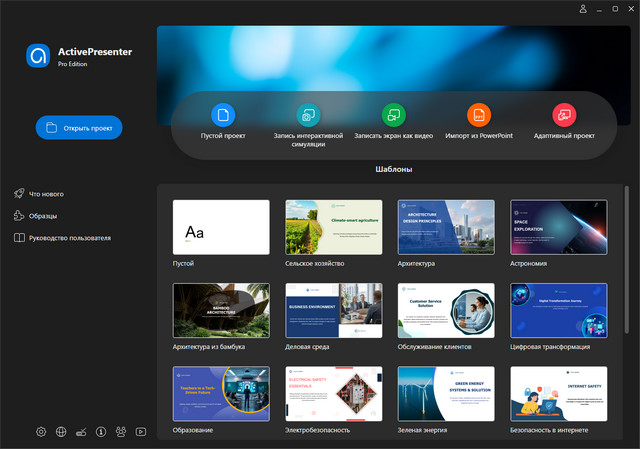Screen dimensions: 640x449
Task: Select Обслуживание клиентов template
Action: click(x=446, y=310)
